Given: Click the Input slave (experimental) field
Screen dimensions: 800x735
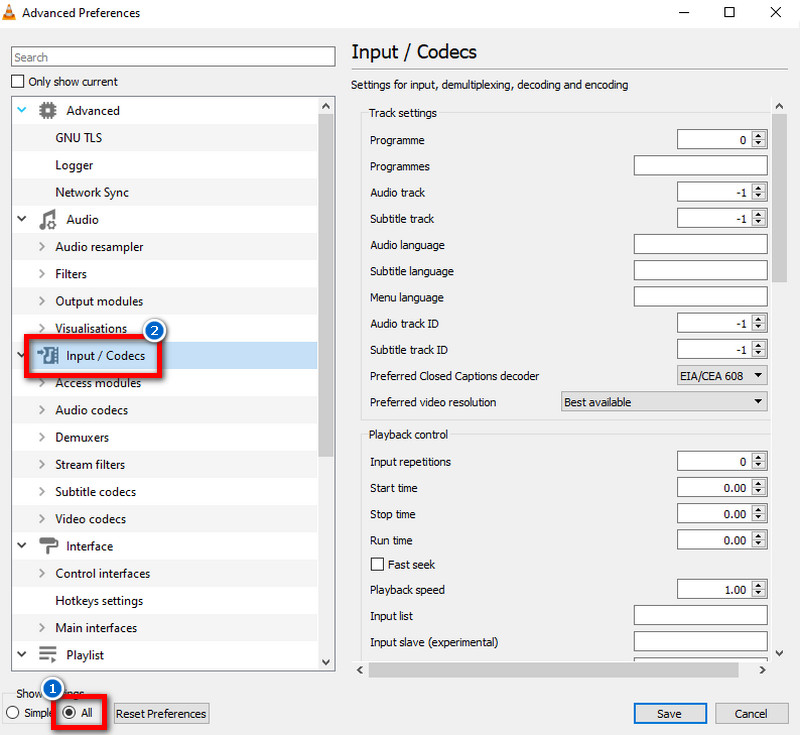Looking at the screenshot, I should tap(701, 642).
